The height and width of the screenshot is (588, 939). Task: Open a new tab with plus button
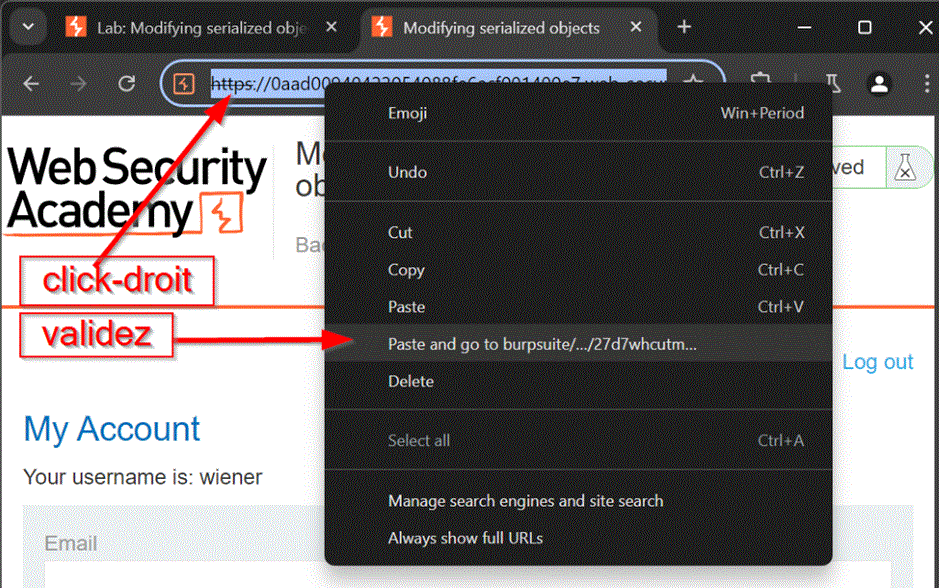[x=684, y=27]
